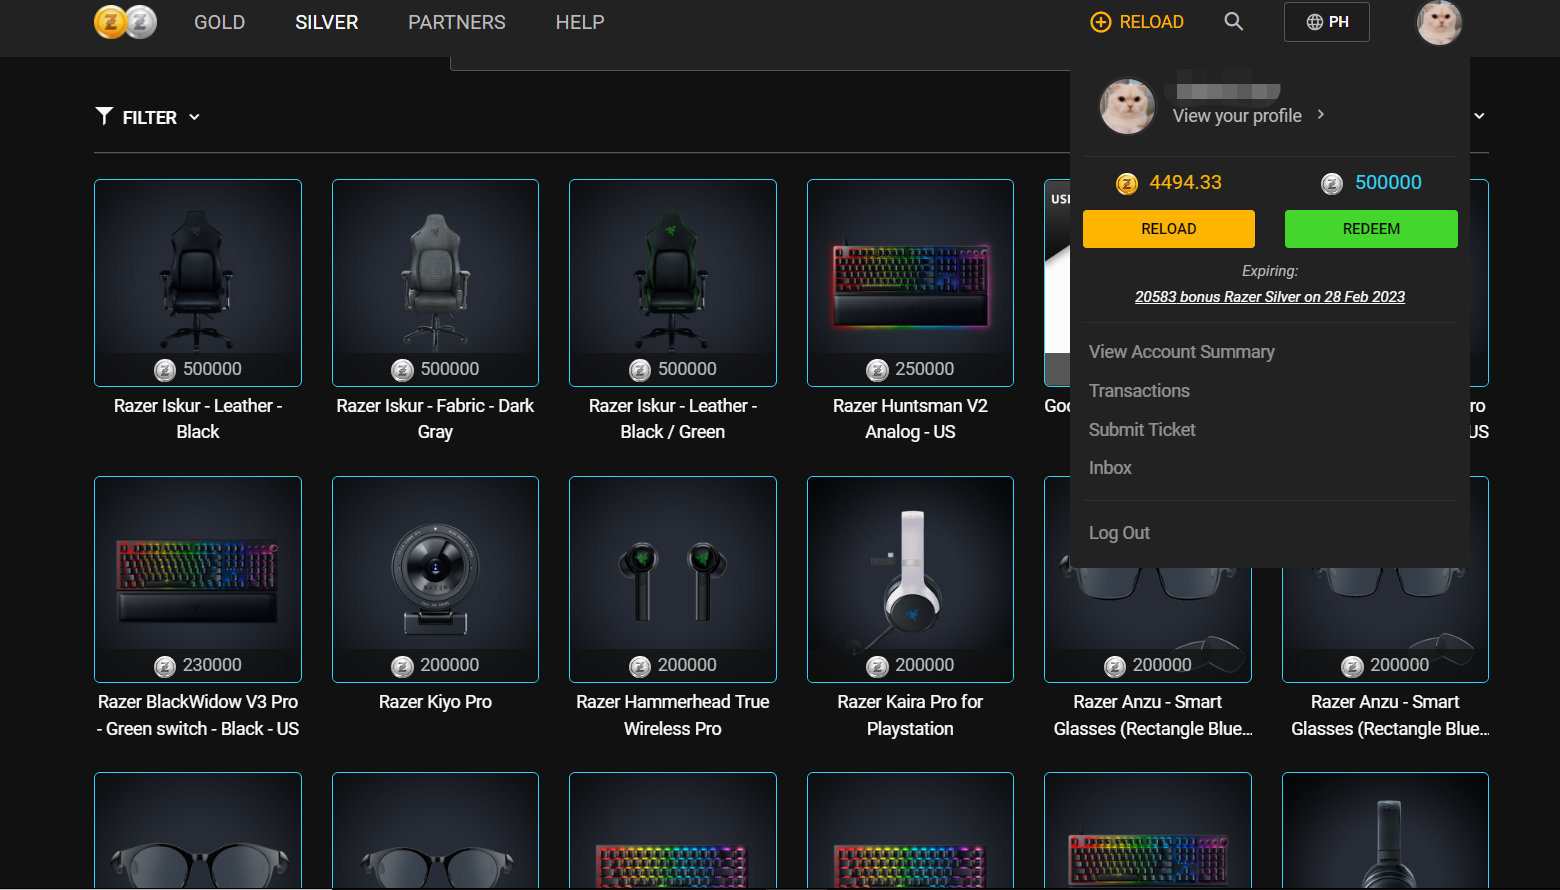Open Razer Kaira Pro for Playstation thumbnail
This screenshot has height=890, width=1560.
(910, 580)
